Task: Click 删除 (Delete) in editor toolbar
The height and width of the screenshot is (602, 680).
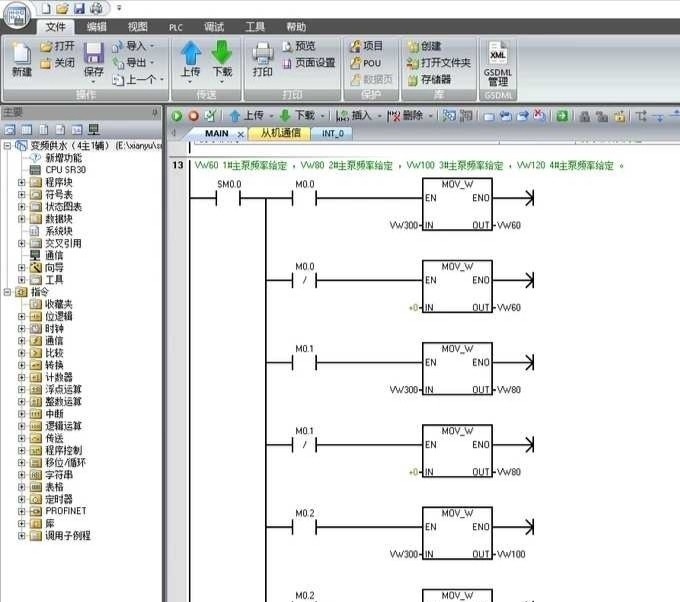Action: 406,115
